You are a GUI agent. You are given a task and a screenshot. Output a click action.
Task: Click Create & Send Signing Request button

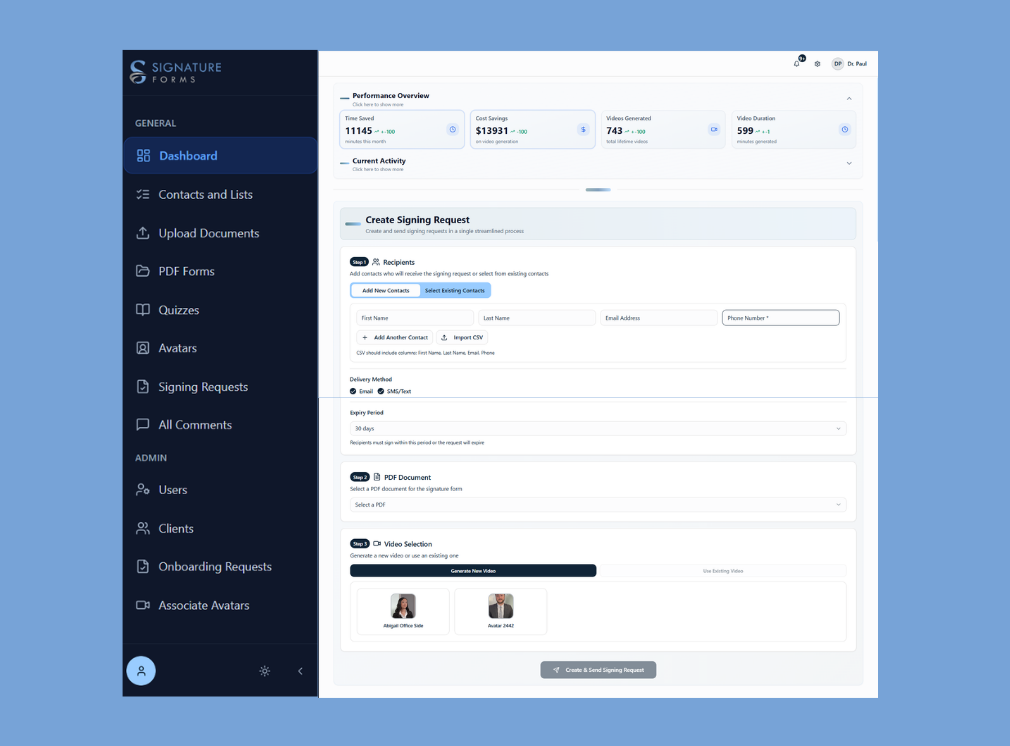(x=598, y=669)
